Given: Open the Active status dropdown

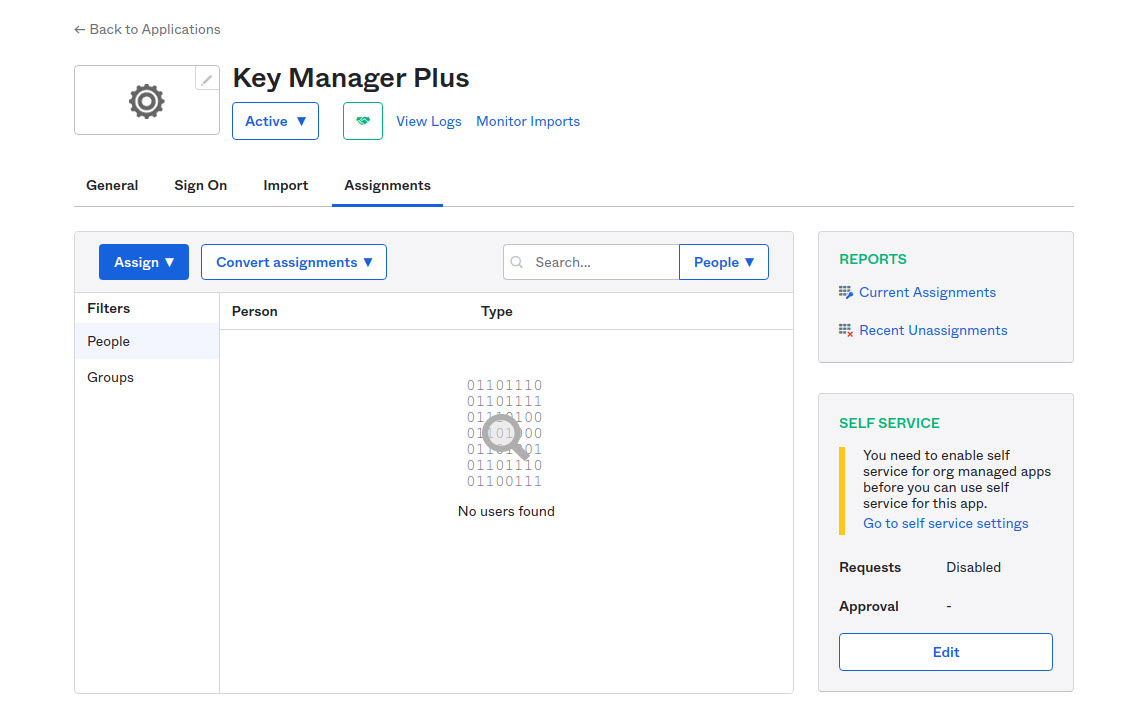Looking at the screenshot, I should coord(275,121).
